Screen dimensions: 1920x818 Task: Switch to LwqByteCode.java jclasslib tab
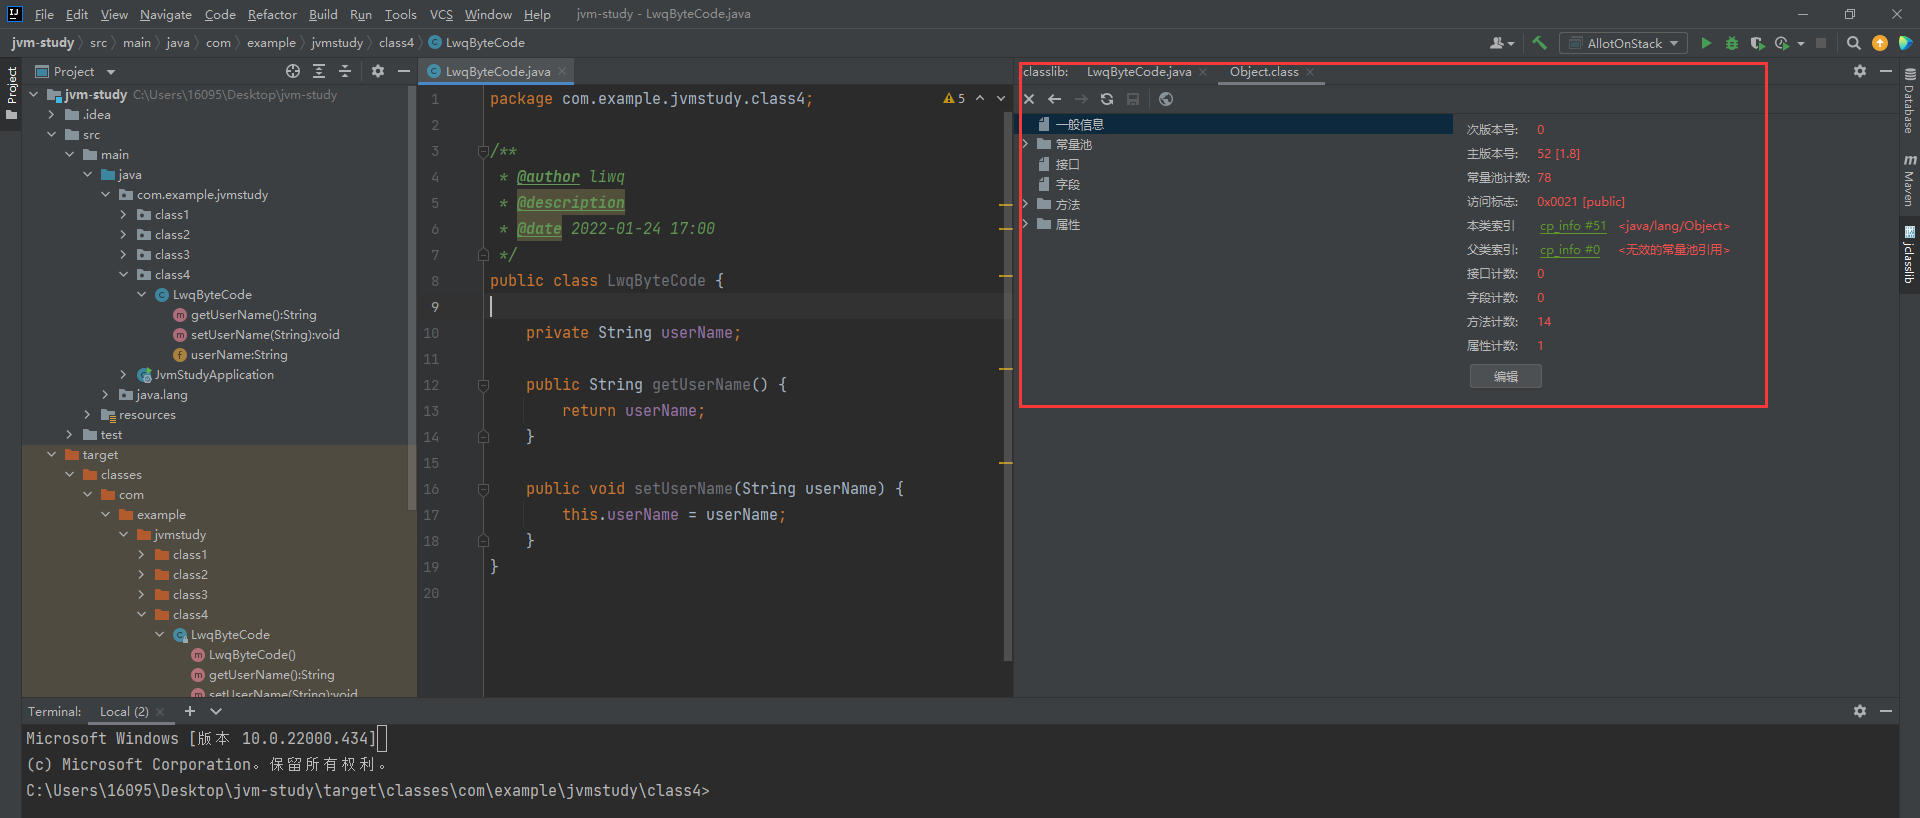[x=1139, y=72]
